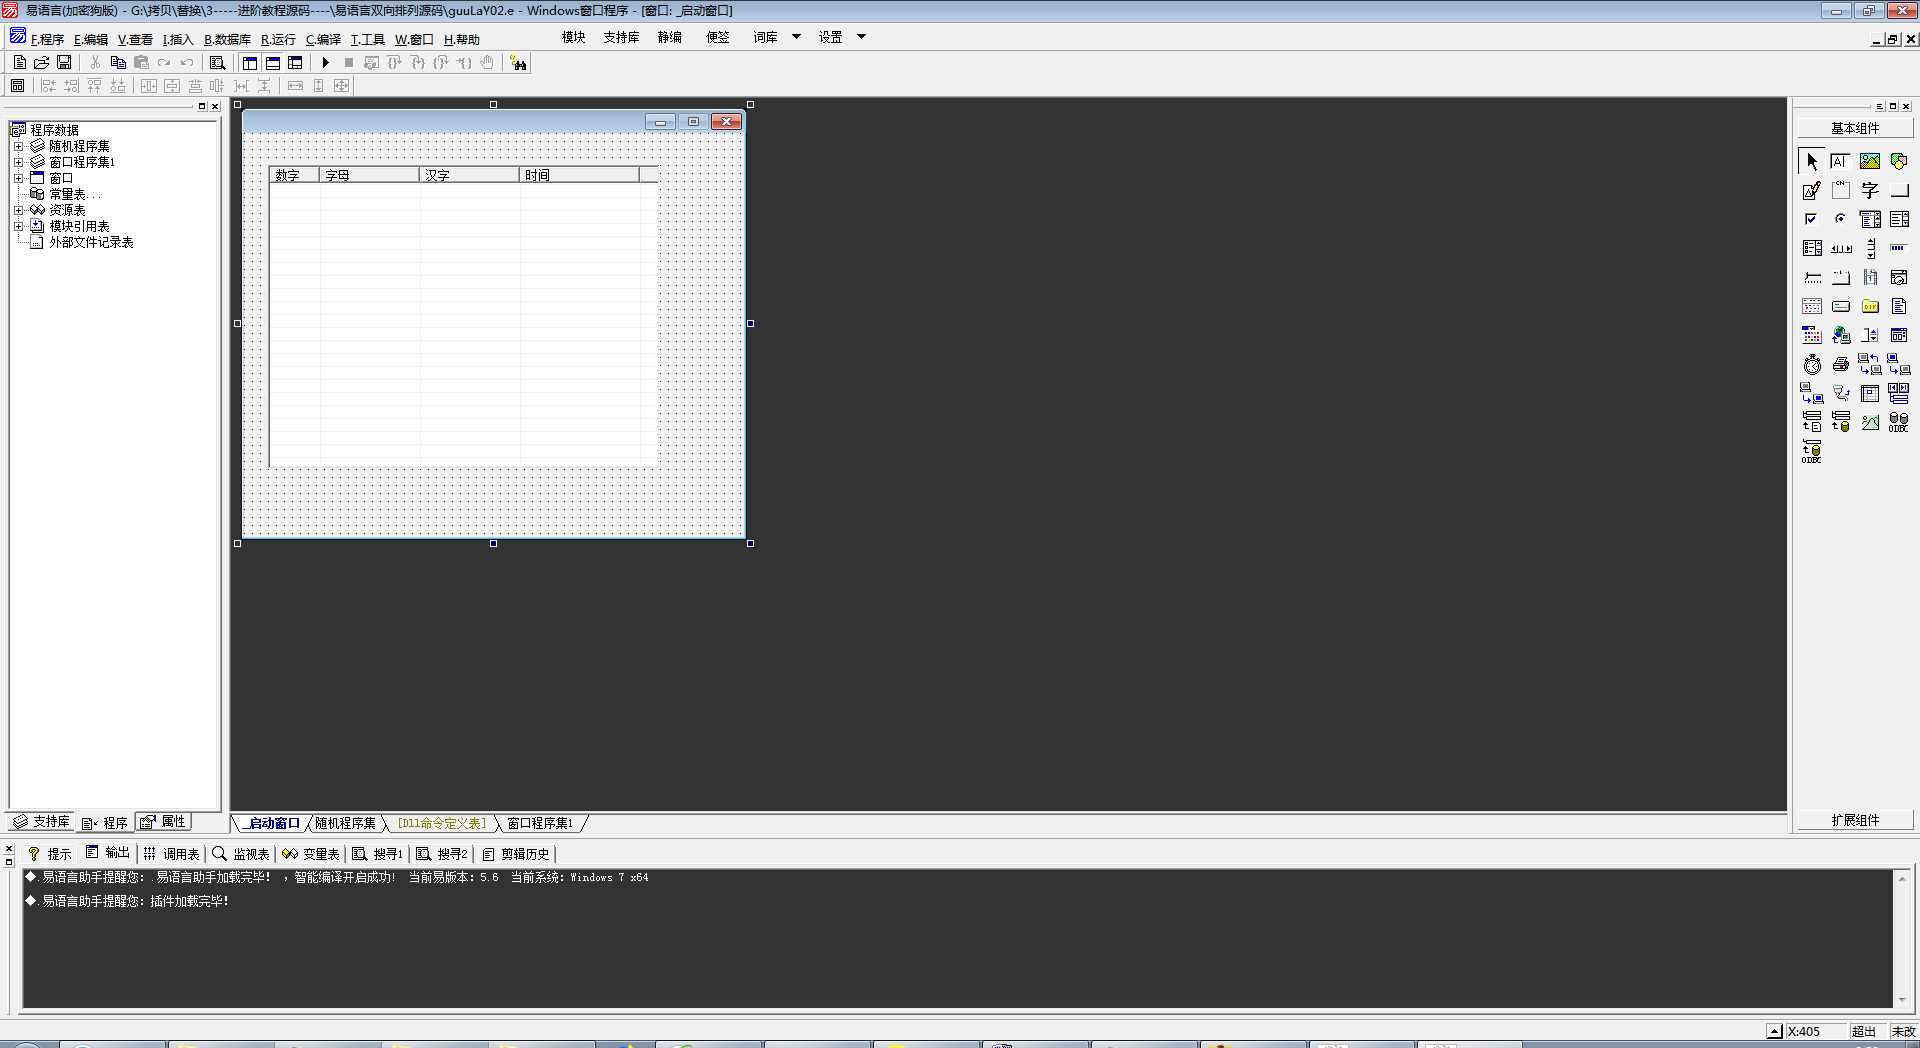Image resolution: width=1920 pixels, height=1048 pixels.
Task: Pick the Progress Bar component
Action: tap(1899, 248)
